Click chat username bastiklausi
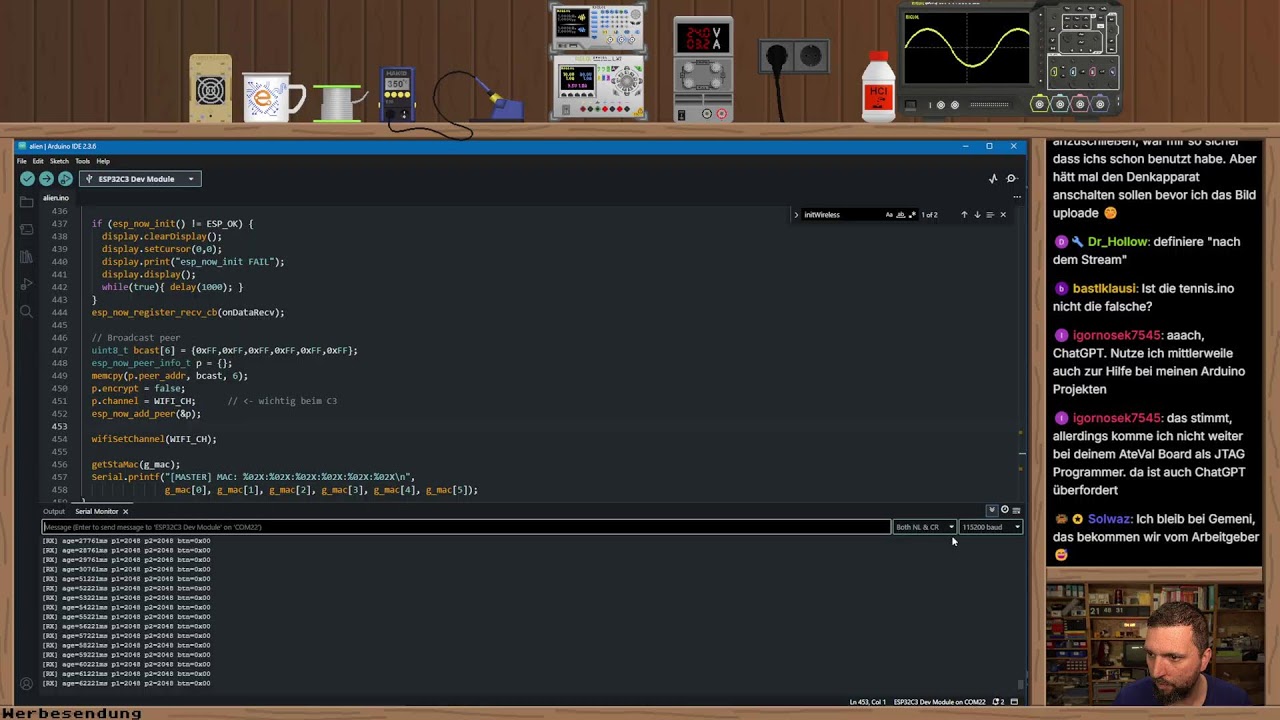The width and height of the screenshot is (1280, 720). coord(1104,289)
